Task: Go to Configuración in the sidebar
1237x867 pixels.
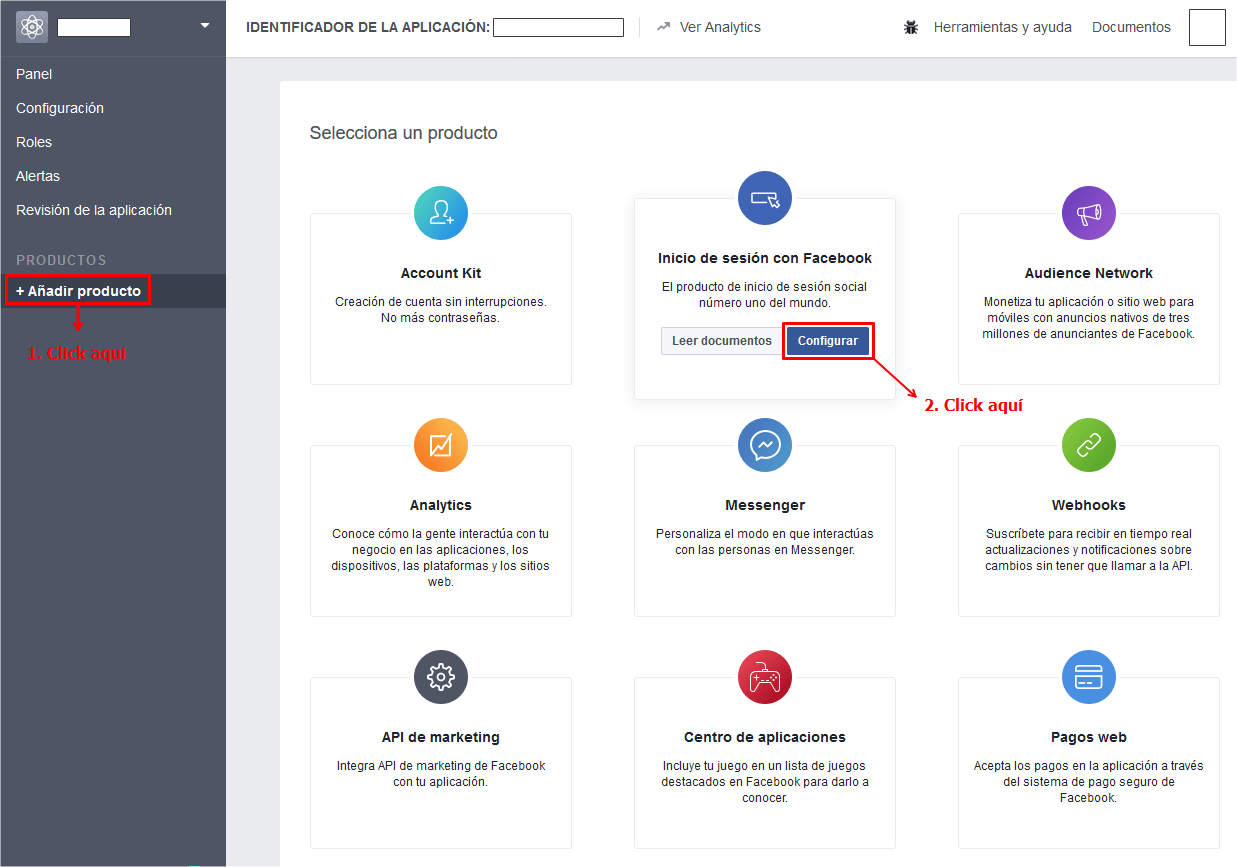Action: [x=60, y=108]
